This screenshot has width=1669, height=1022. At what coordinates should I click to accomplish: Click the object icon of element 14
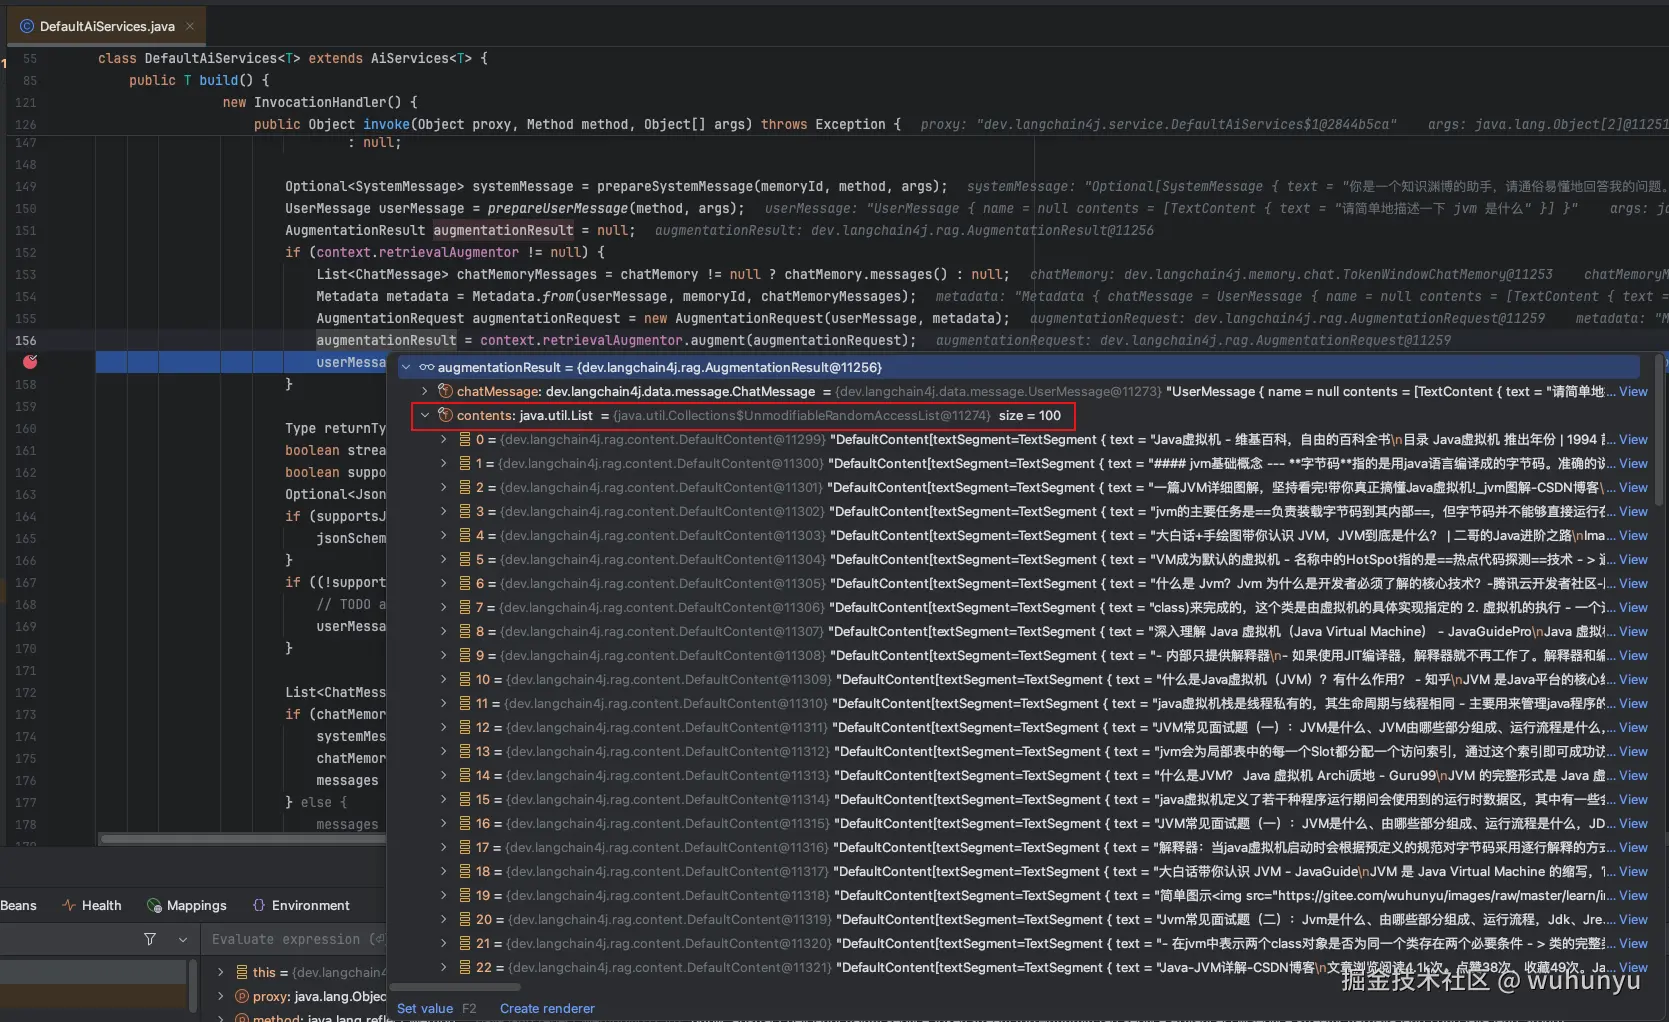click(x=465, y=775)
